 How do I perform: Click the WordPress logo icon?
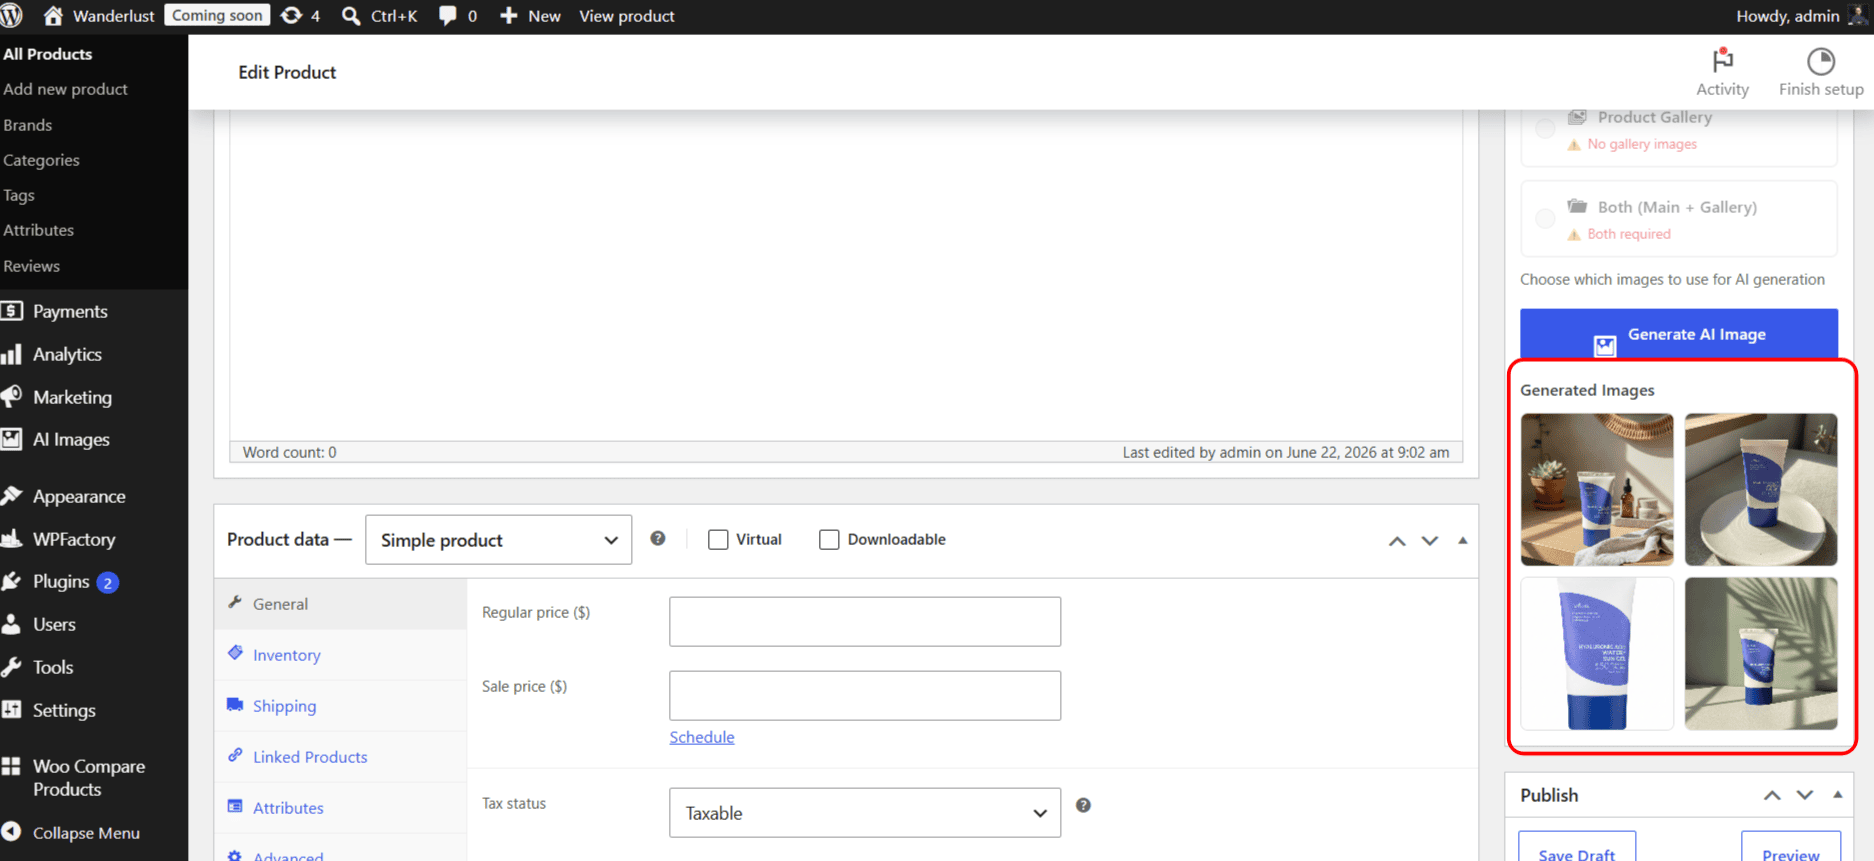click(11, 16)
